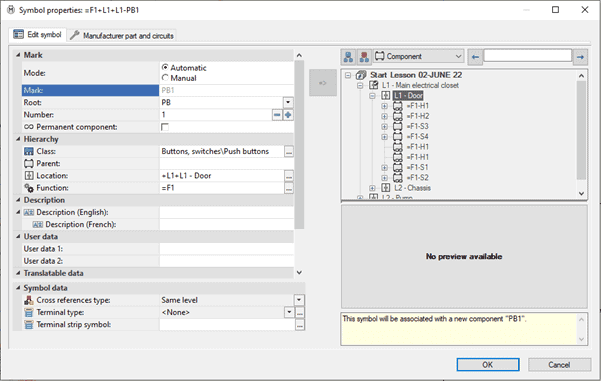Click the red tree filter icon
Screen dimensions: 601x381
click(364, 57)
